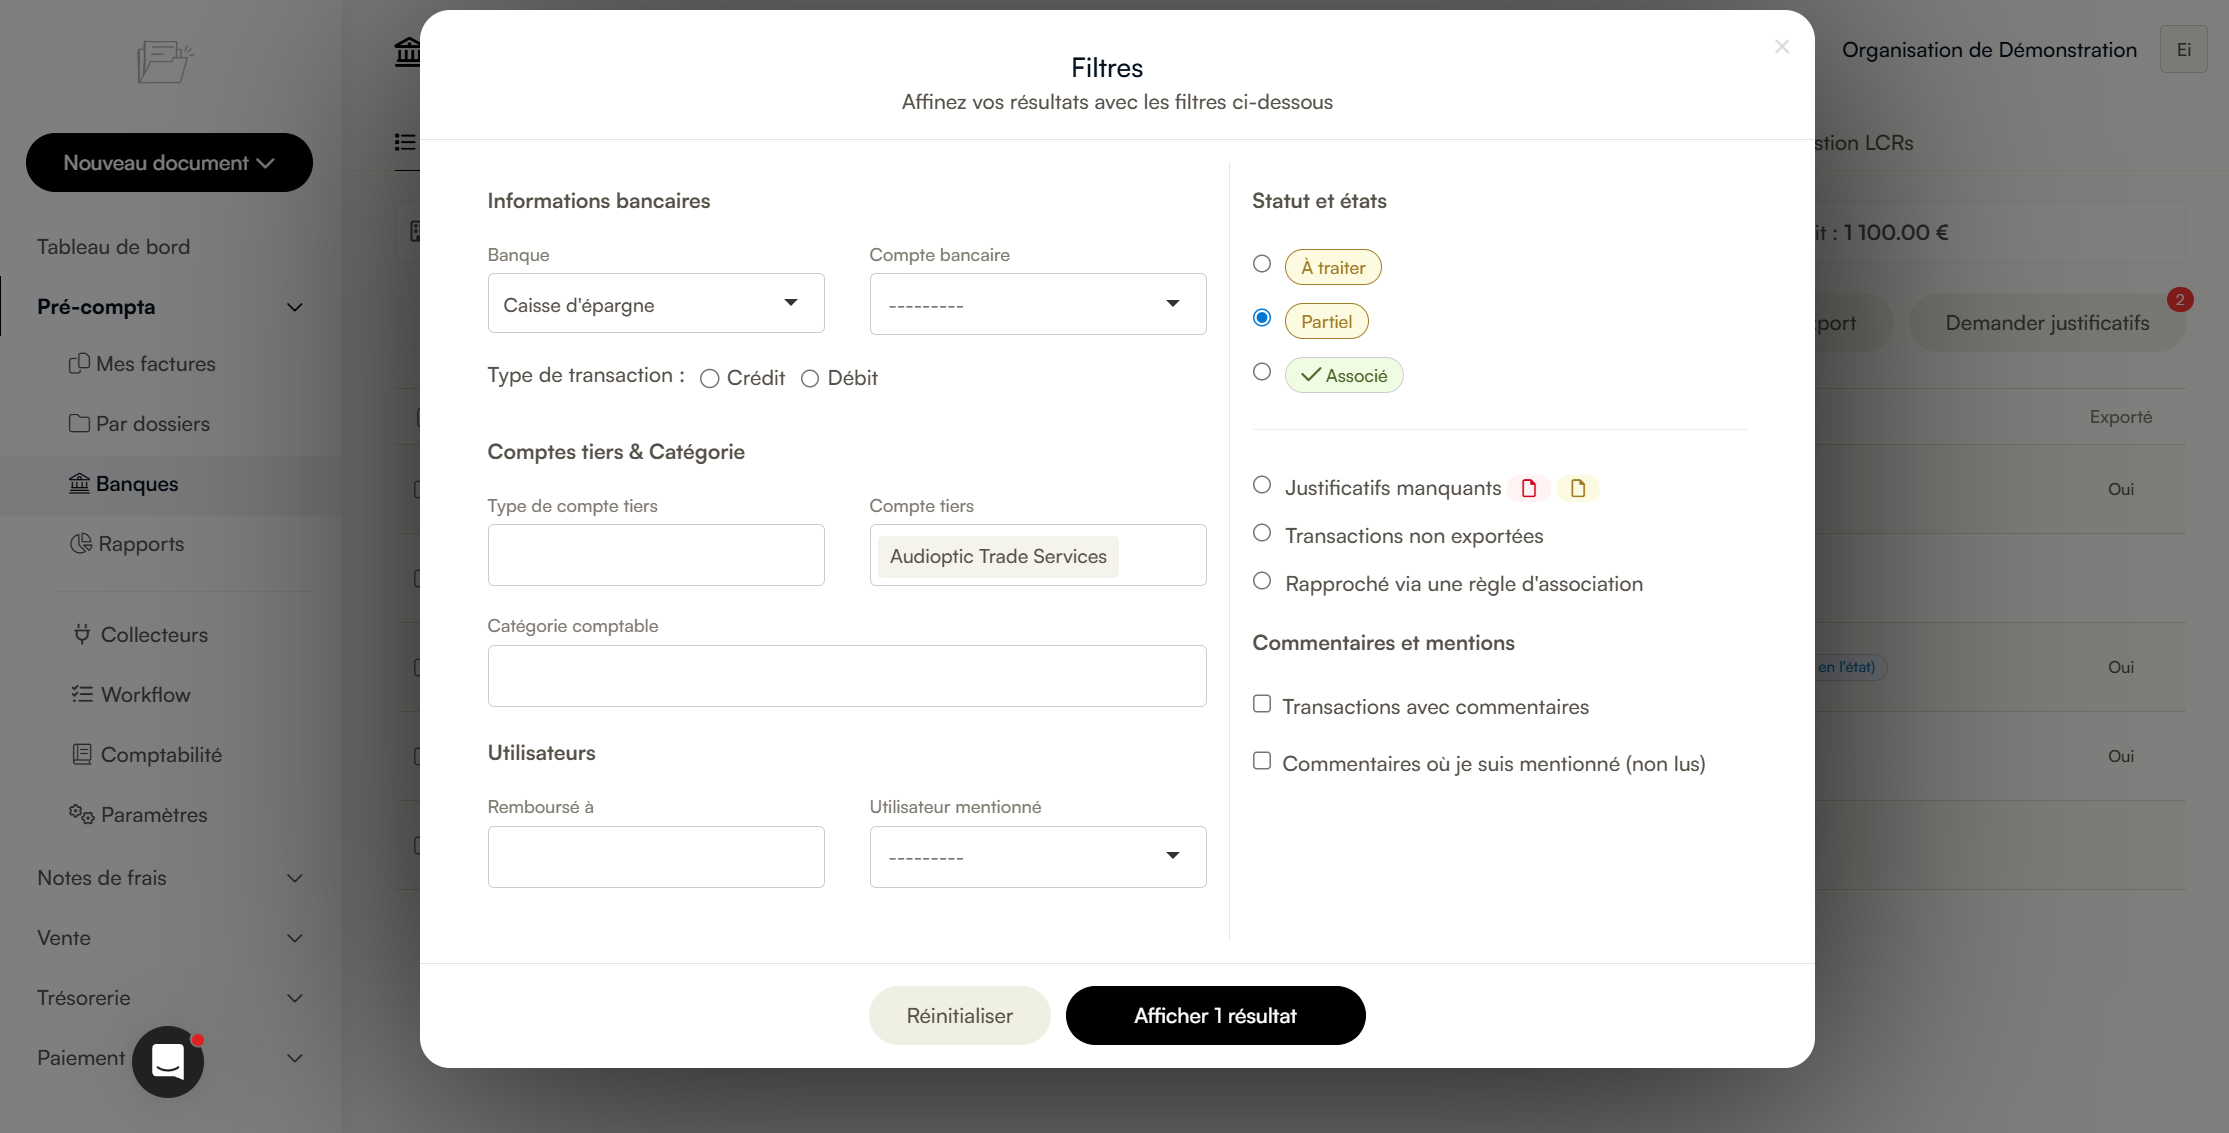The height and width of the screenshot is (1133, 2229).
Task: Click the Exporté column header
Action: point(2121,417)
